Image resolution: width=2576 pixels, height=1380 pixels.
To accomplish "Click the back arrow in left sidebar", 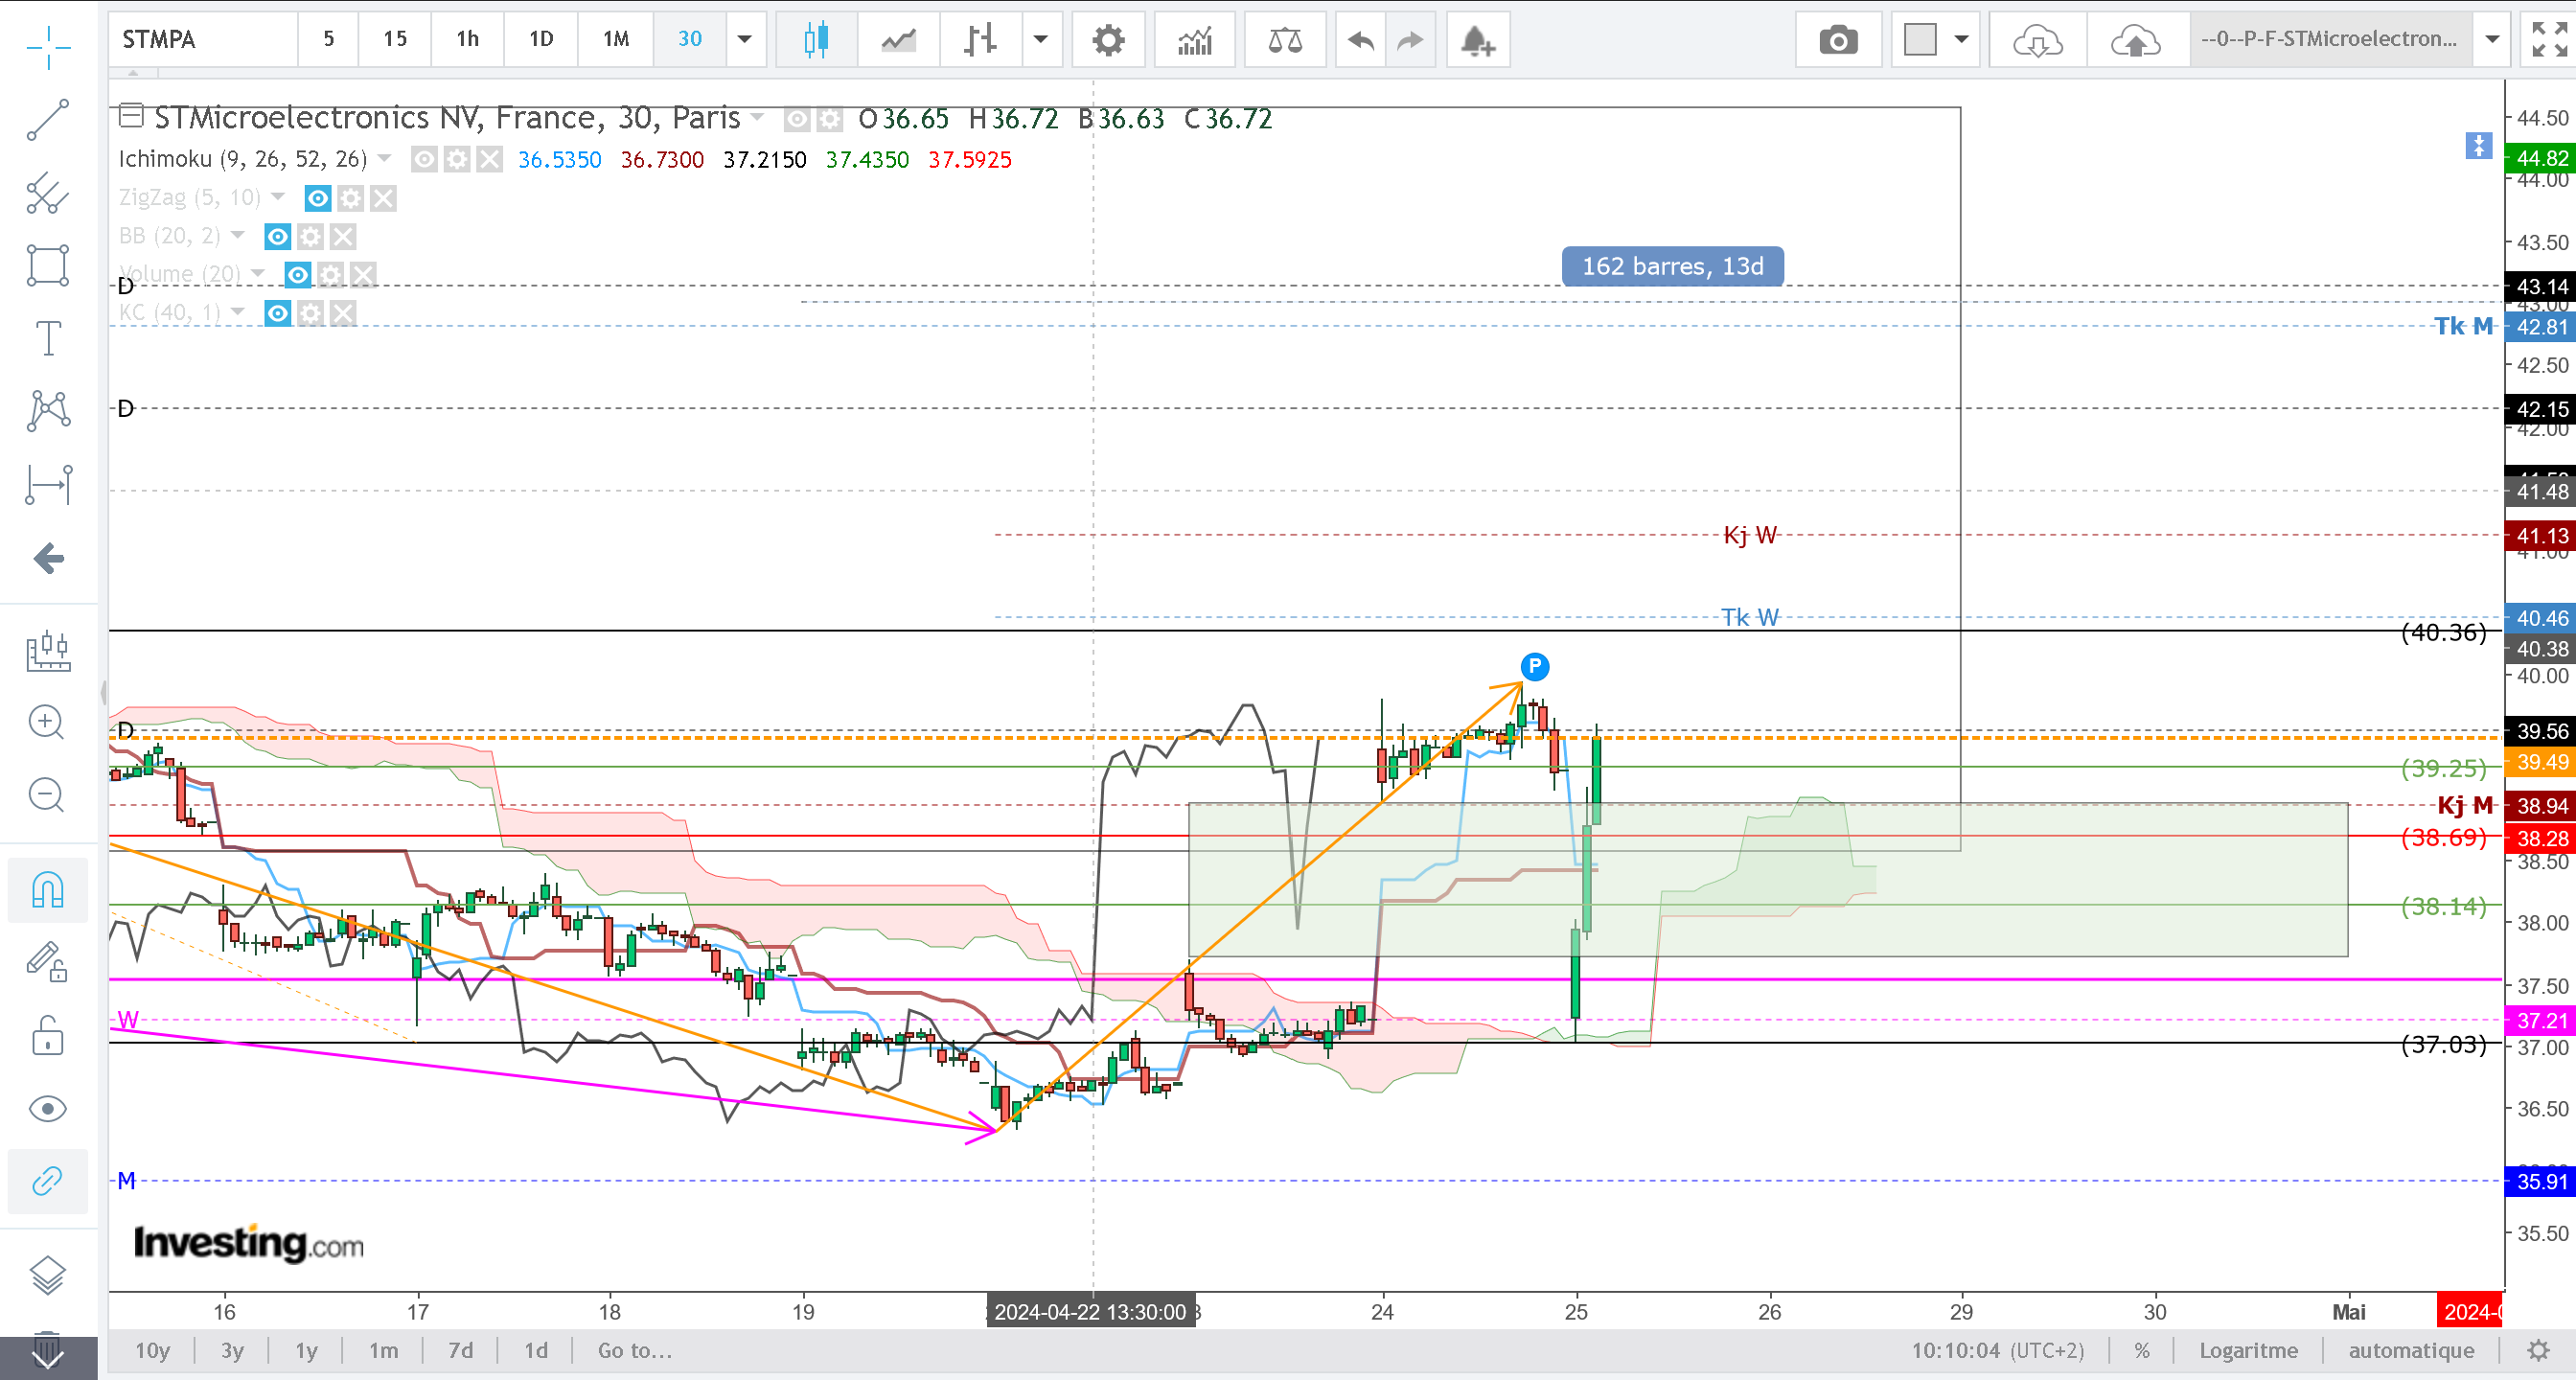I will pyautogui.click(x=48, y=557).
